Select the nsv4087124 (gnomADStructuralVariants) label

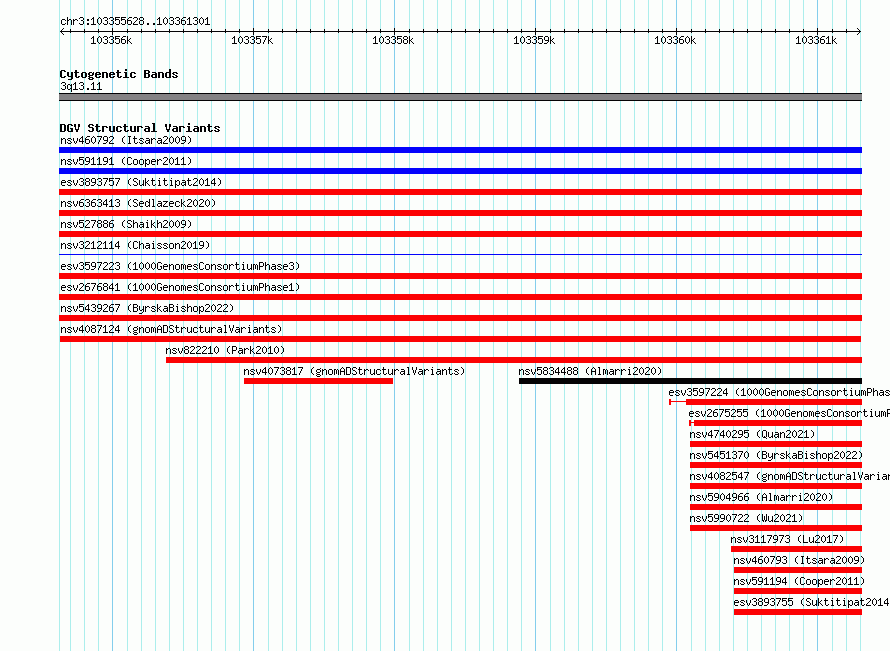171,329
